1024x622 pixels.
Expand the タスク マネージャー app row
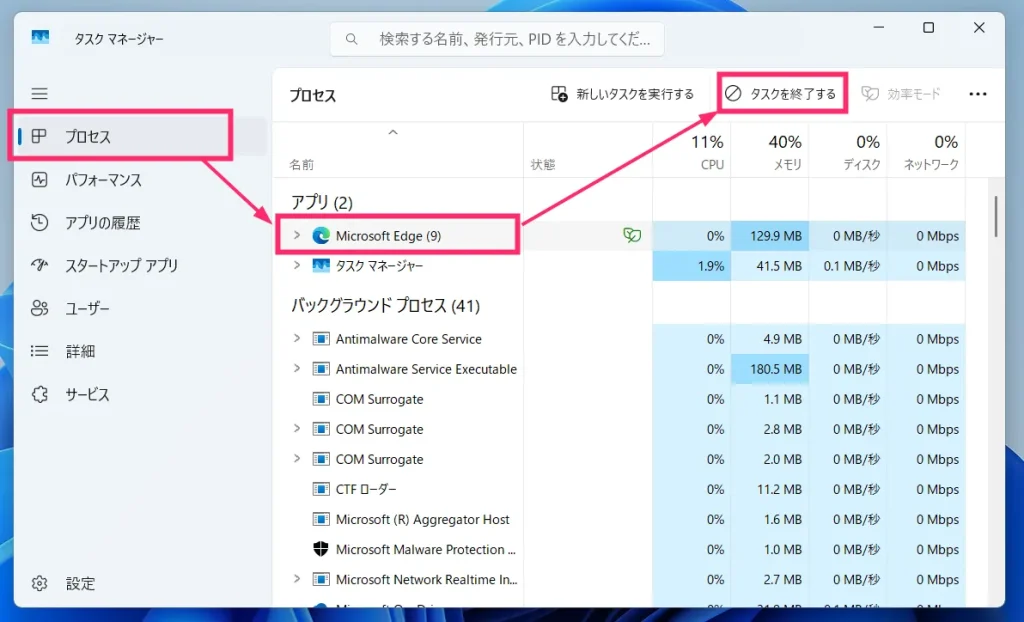pos(297,265)
